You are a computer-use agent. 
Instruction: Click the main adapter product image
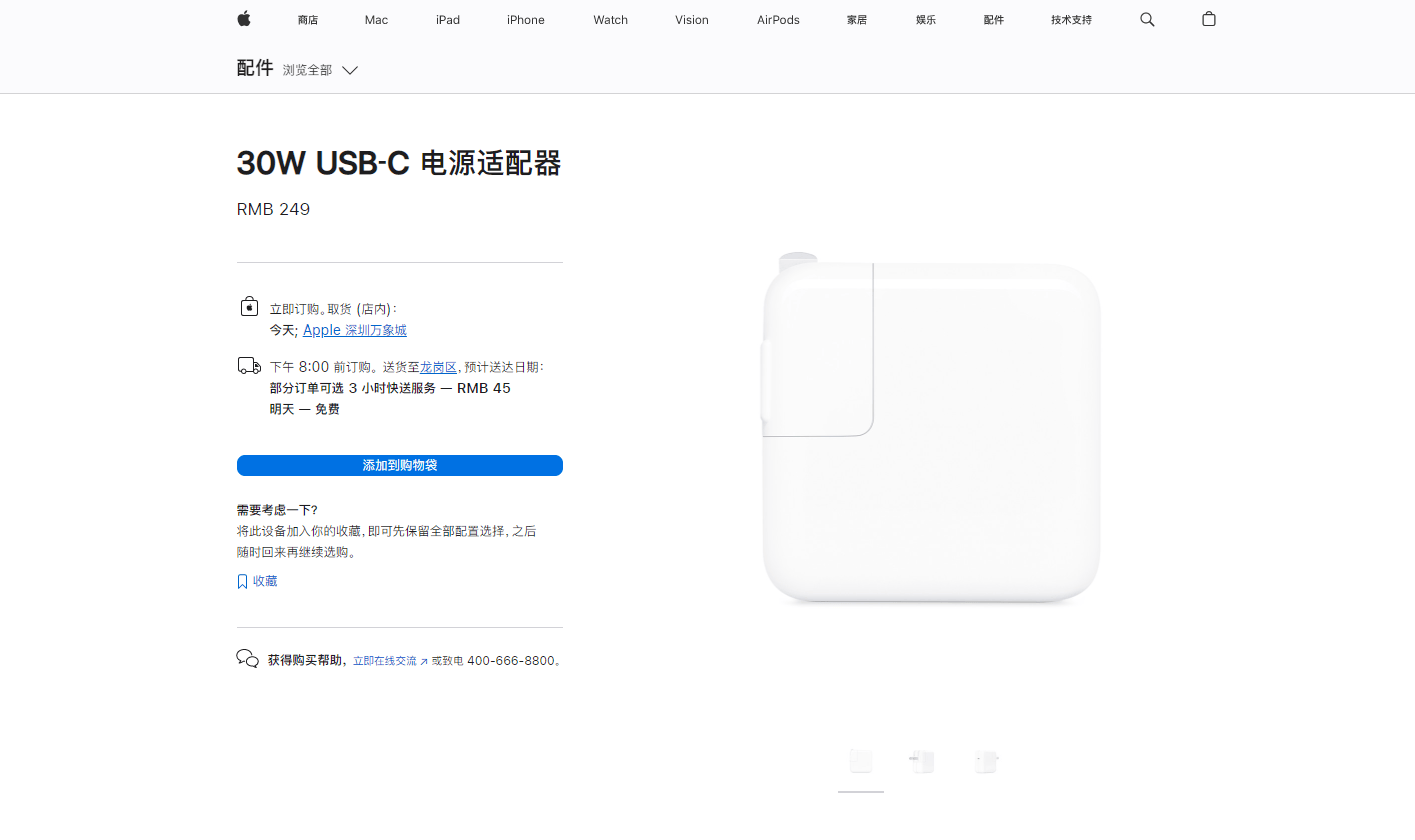pyautogui.click(x=931, y=428)
